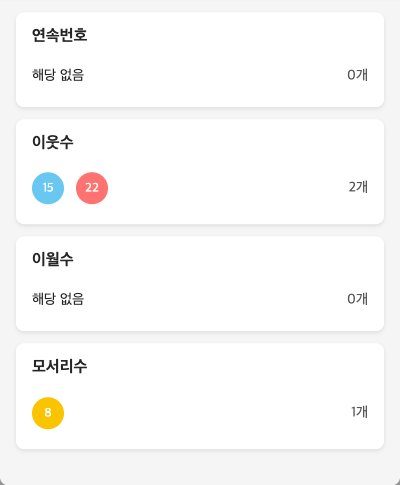Click the 1개 count in 모서리수 card
The width and height of the screenshot is (400, 485).
coord(360,412)
